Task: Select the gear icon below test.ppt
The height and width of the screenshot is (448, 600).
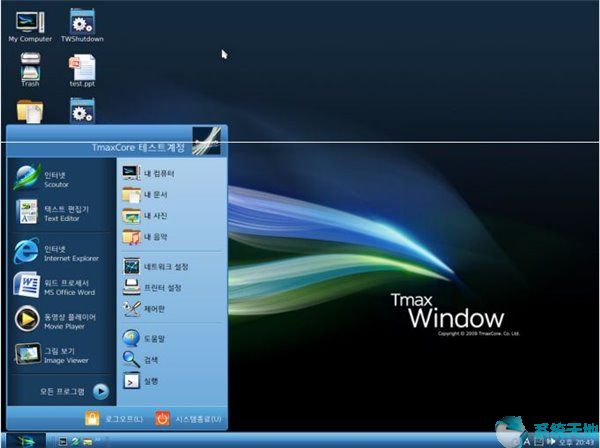Action: [82, 111]
